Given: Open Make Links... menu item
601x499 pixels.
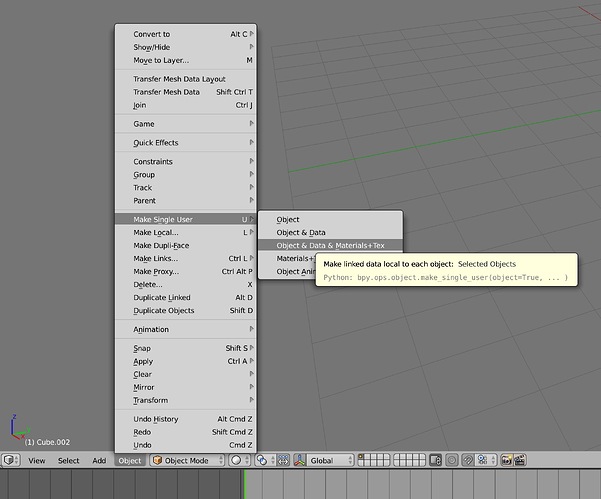Looking at the screenshot, I should [x=186, y=258].
